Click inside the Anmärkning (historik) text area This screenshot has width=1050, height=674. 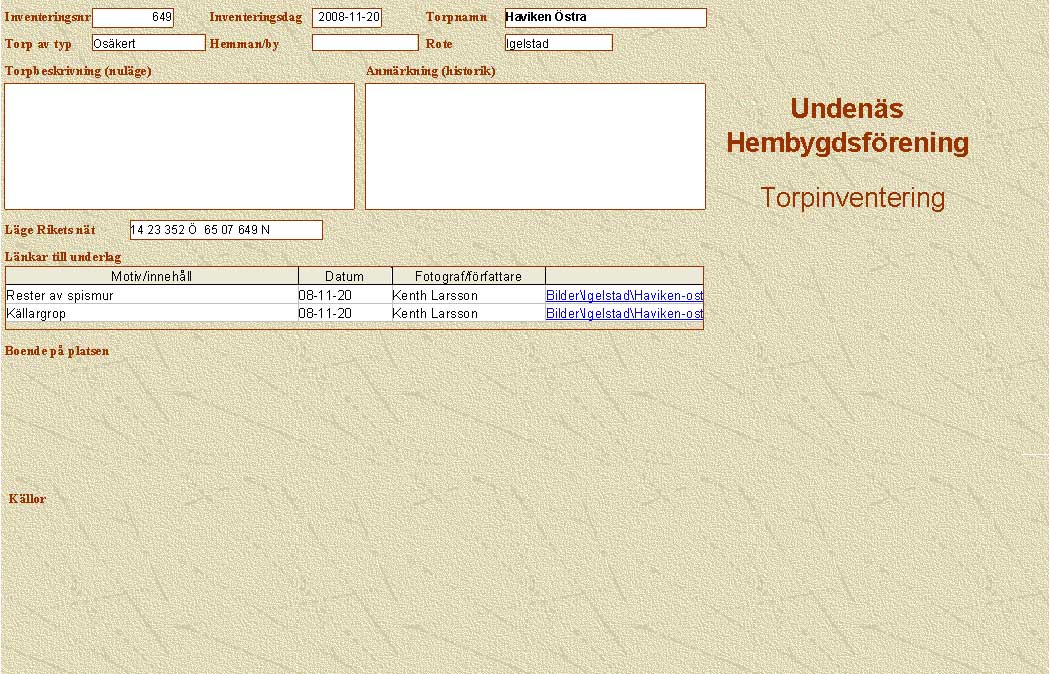(x=535, y=146)
